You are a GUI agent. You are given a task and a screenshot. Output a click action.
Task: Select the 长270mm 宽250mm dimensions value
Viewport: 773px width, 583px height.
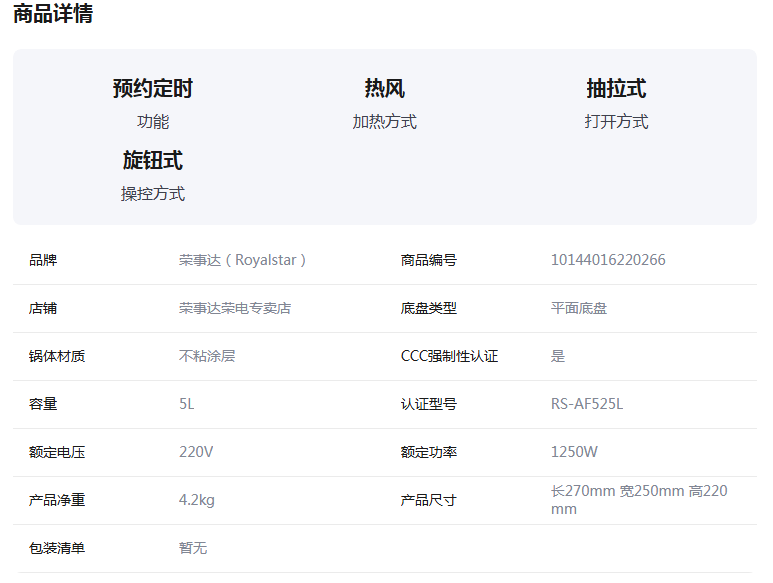[639, 500]
